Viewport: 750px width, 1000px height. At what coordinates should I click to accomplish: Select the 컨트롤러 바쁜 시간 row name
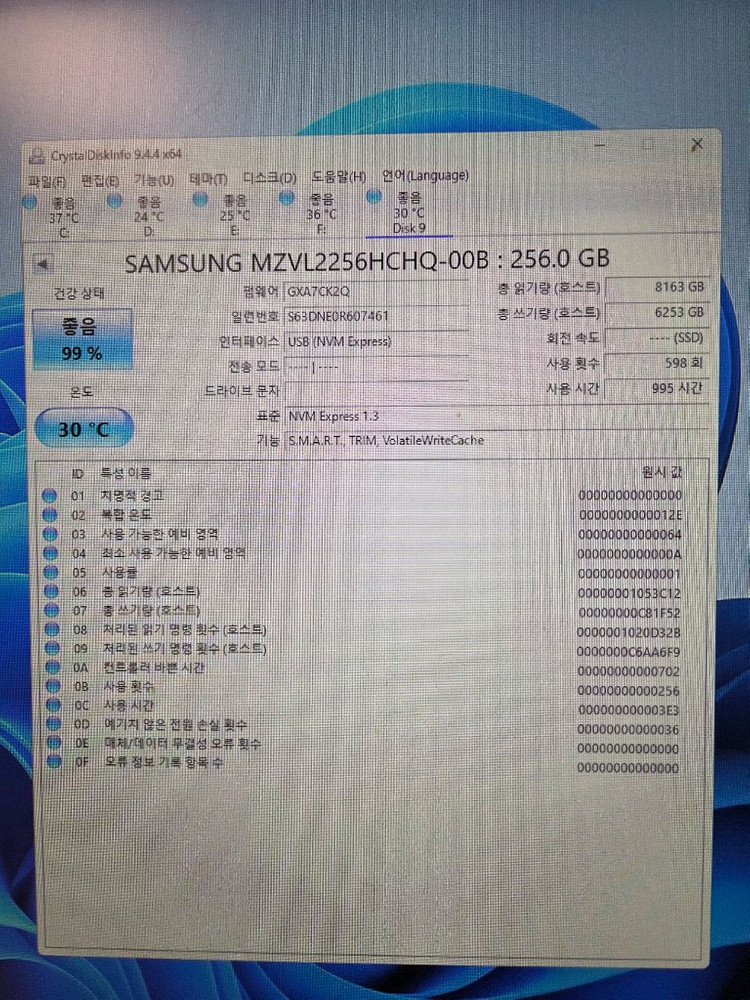tap(154, 668)
